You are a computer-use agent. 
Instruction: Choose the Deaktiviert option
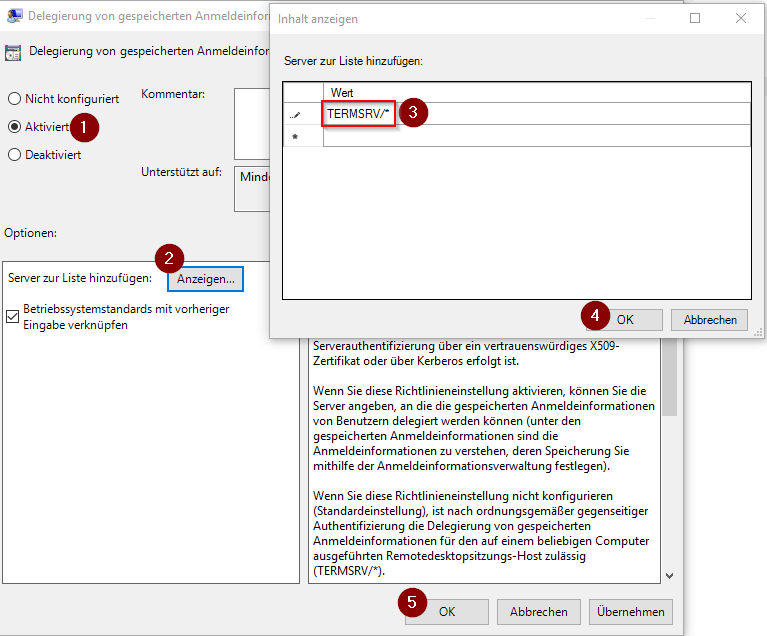[15, 155]
